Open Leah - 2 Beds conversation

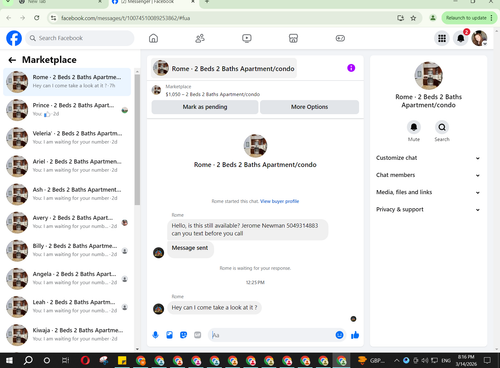[67, 307]
